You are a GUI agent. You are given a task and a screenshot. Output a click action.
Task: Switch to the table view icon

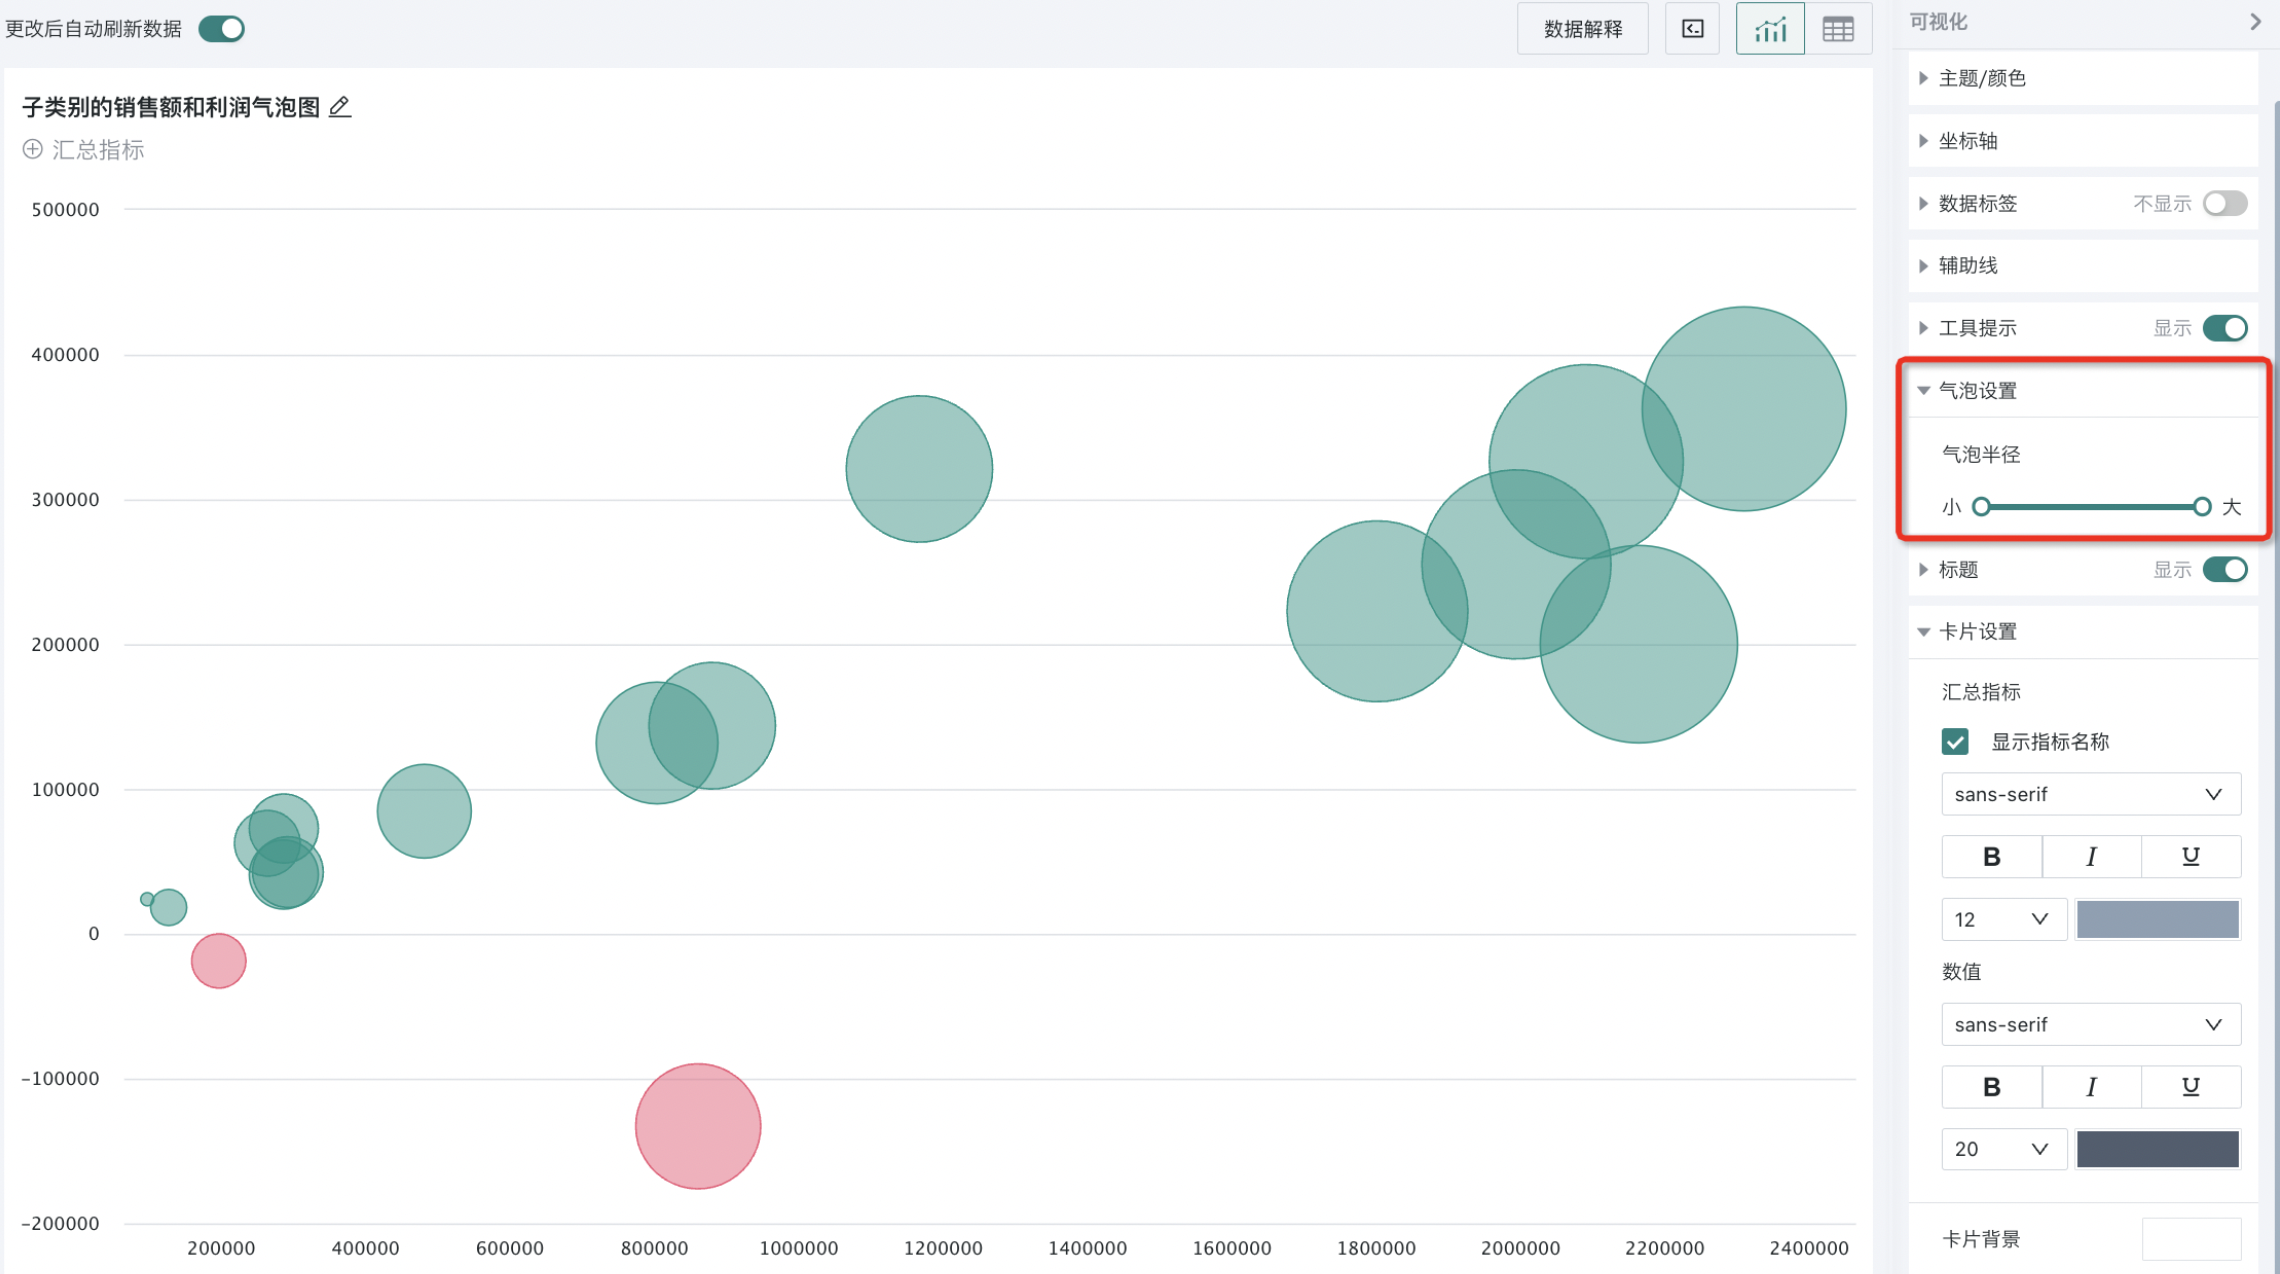tap(1837, 29)
